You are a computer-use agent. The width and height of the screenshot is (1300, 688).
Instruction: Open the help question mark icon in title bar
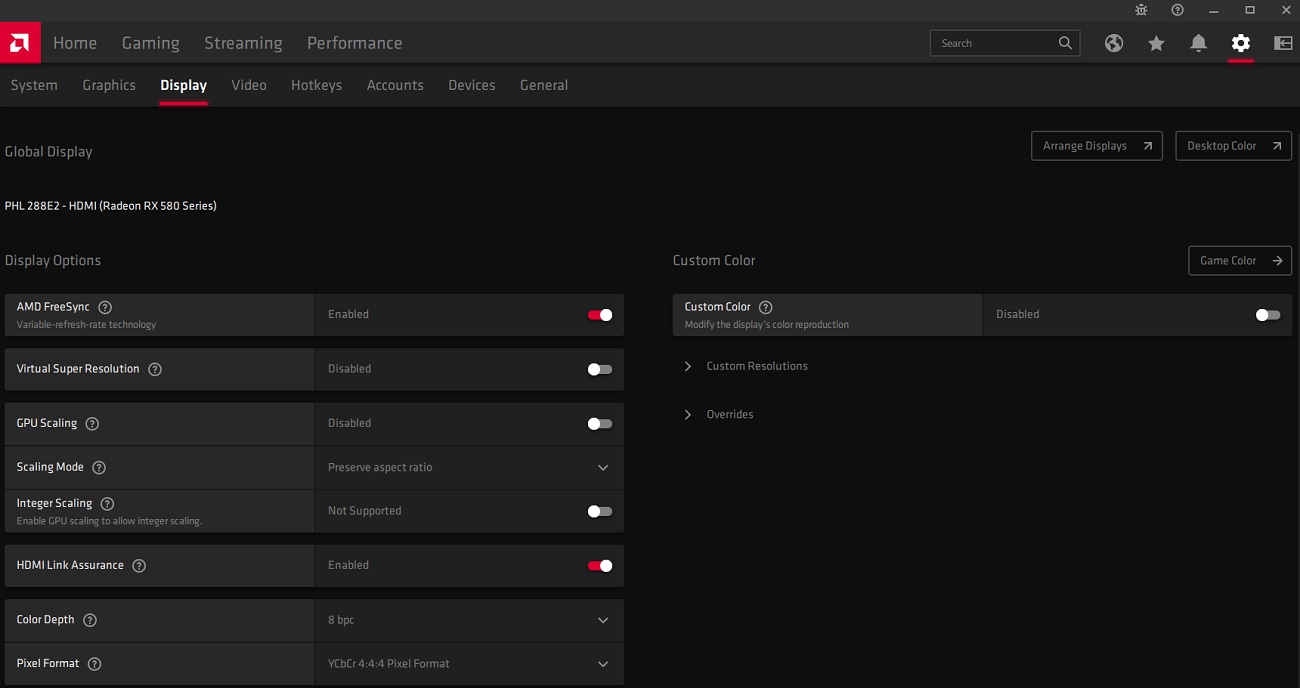[x=1177, y=10]
